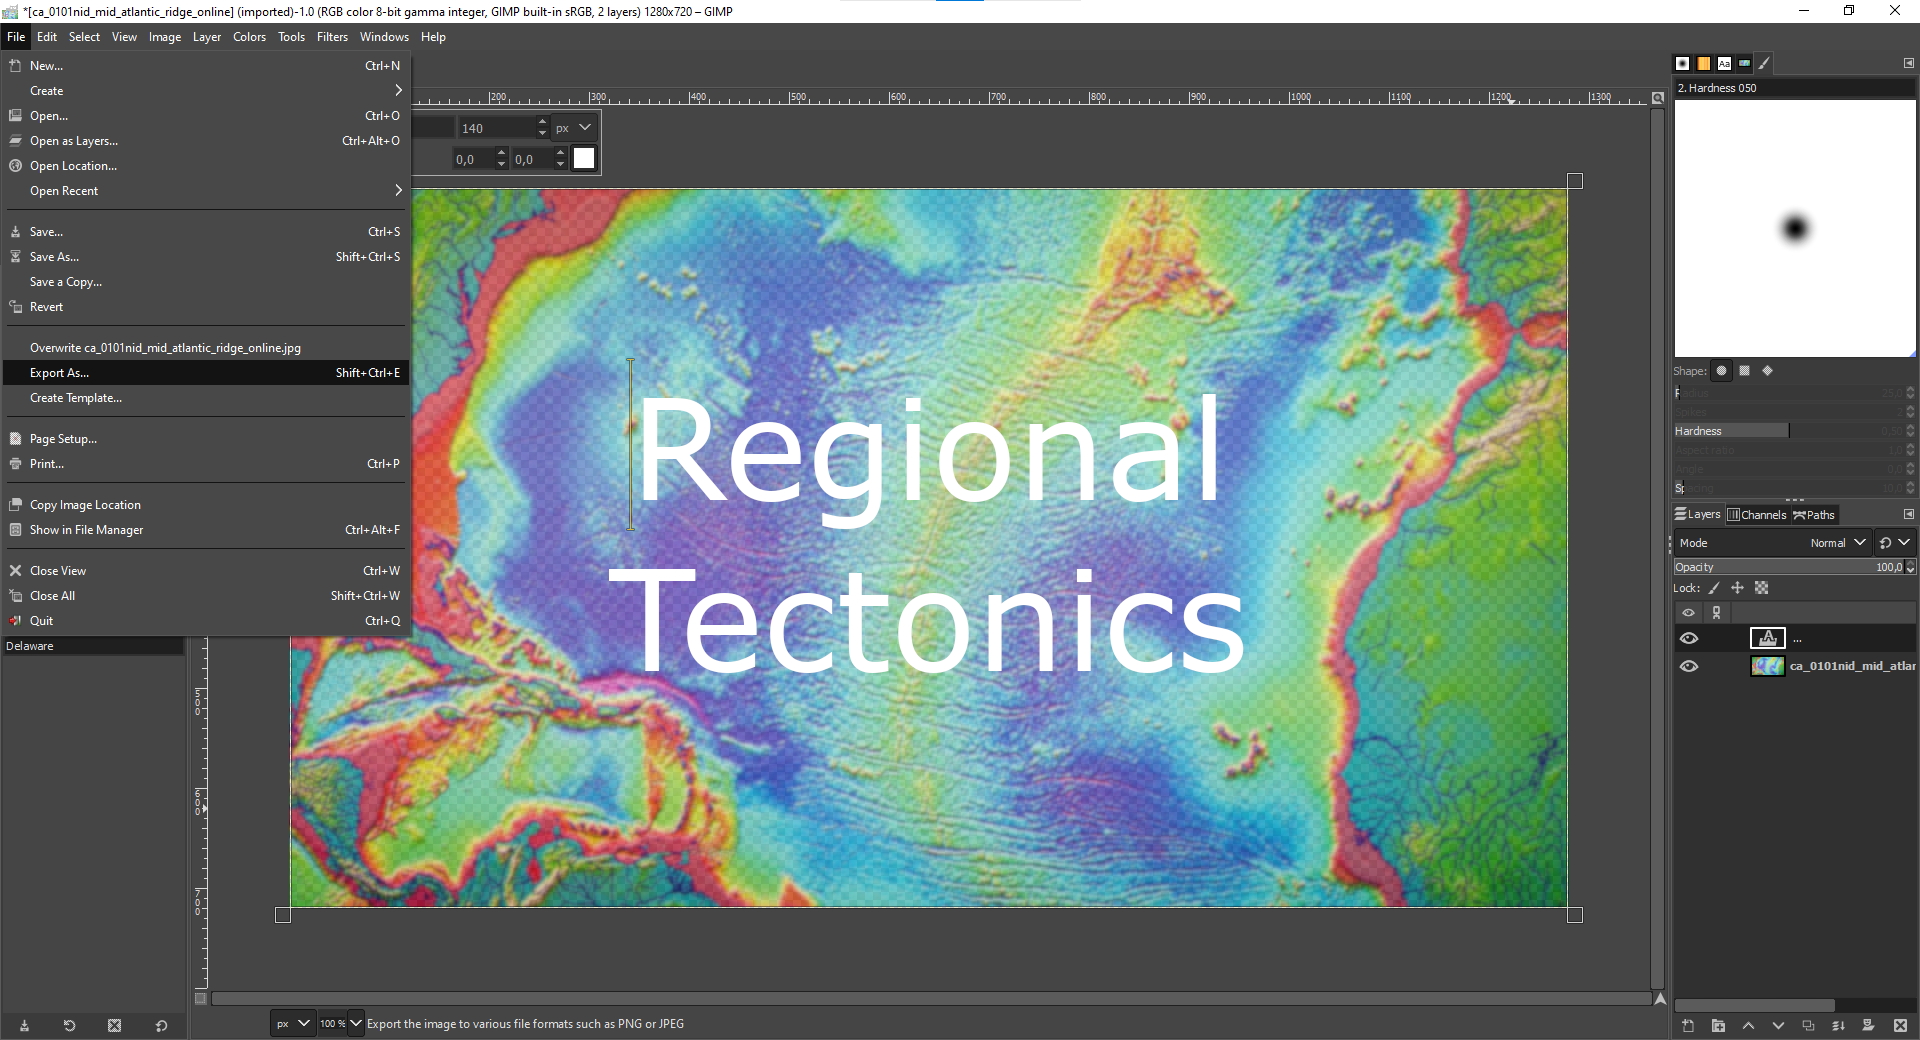Hide the text layer via eye icon

pos(1689,638)
